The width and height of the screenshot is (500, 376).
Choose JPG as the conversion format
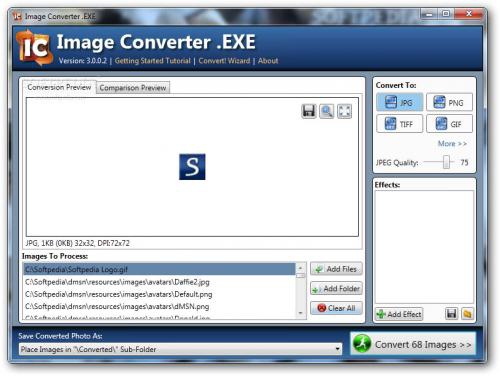pos(400,102)
